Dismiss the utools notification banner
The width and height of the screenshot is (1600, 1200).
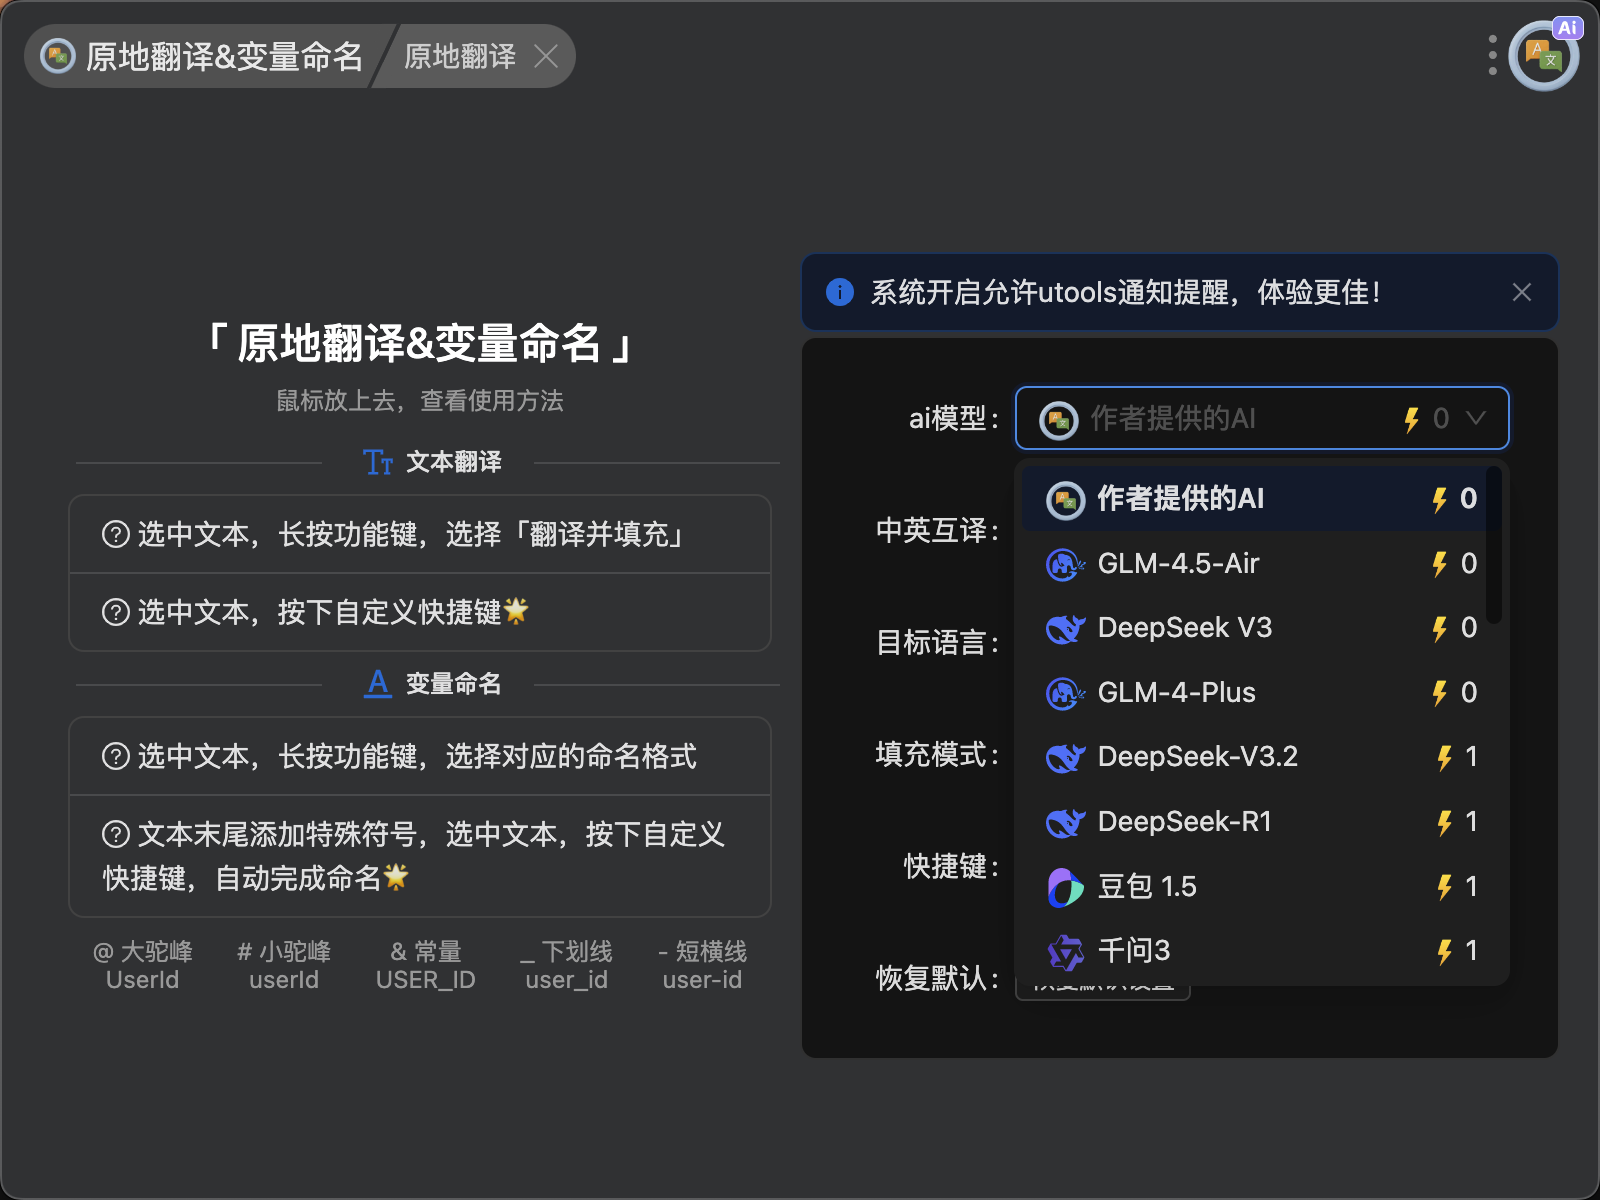click(x=1521, y=292)
